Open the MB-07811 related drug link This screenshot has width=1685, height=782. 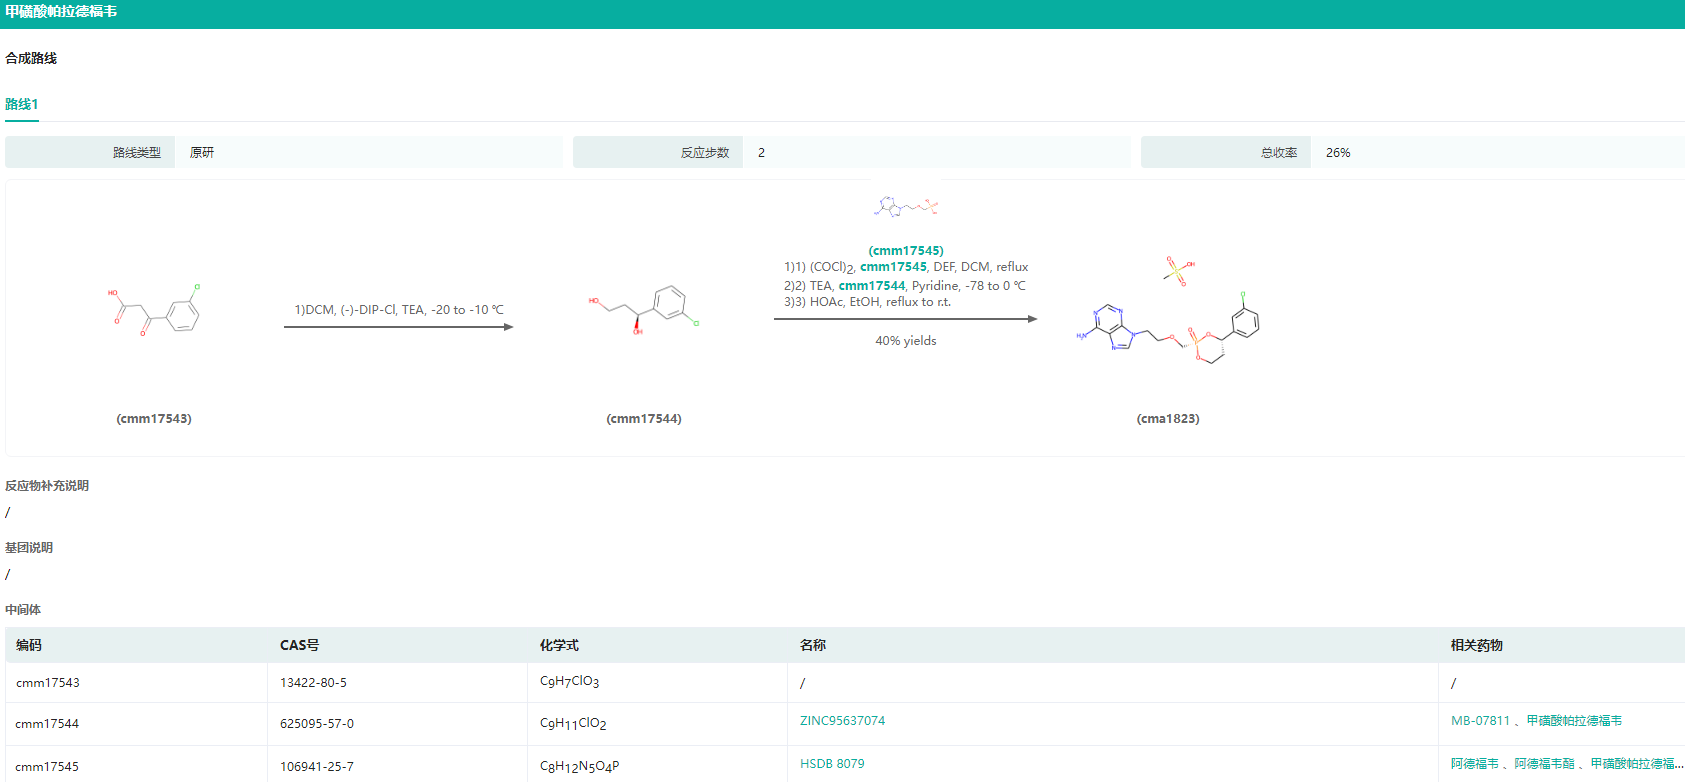coord(1480,721)
